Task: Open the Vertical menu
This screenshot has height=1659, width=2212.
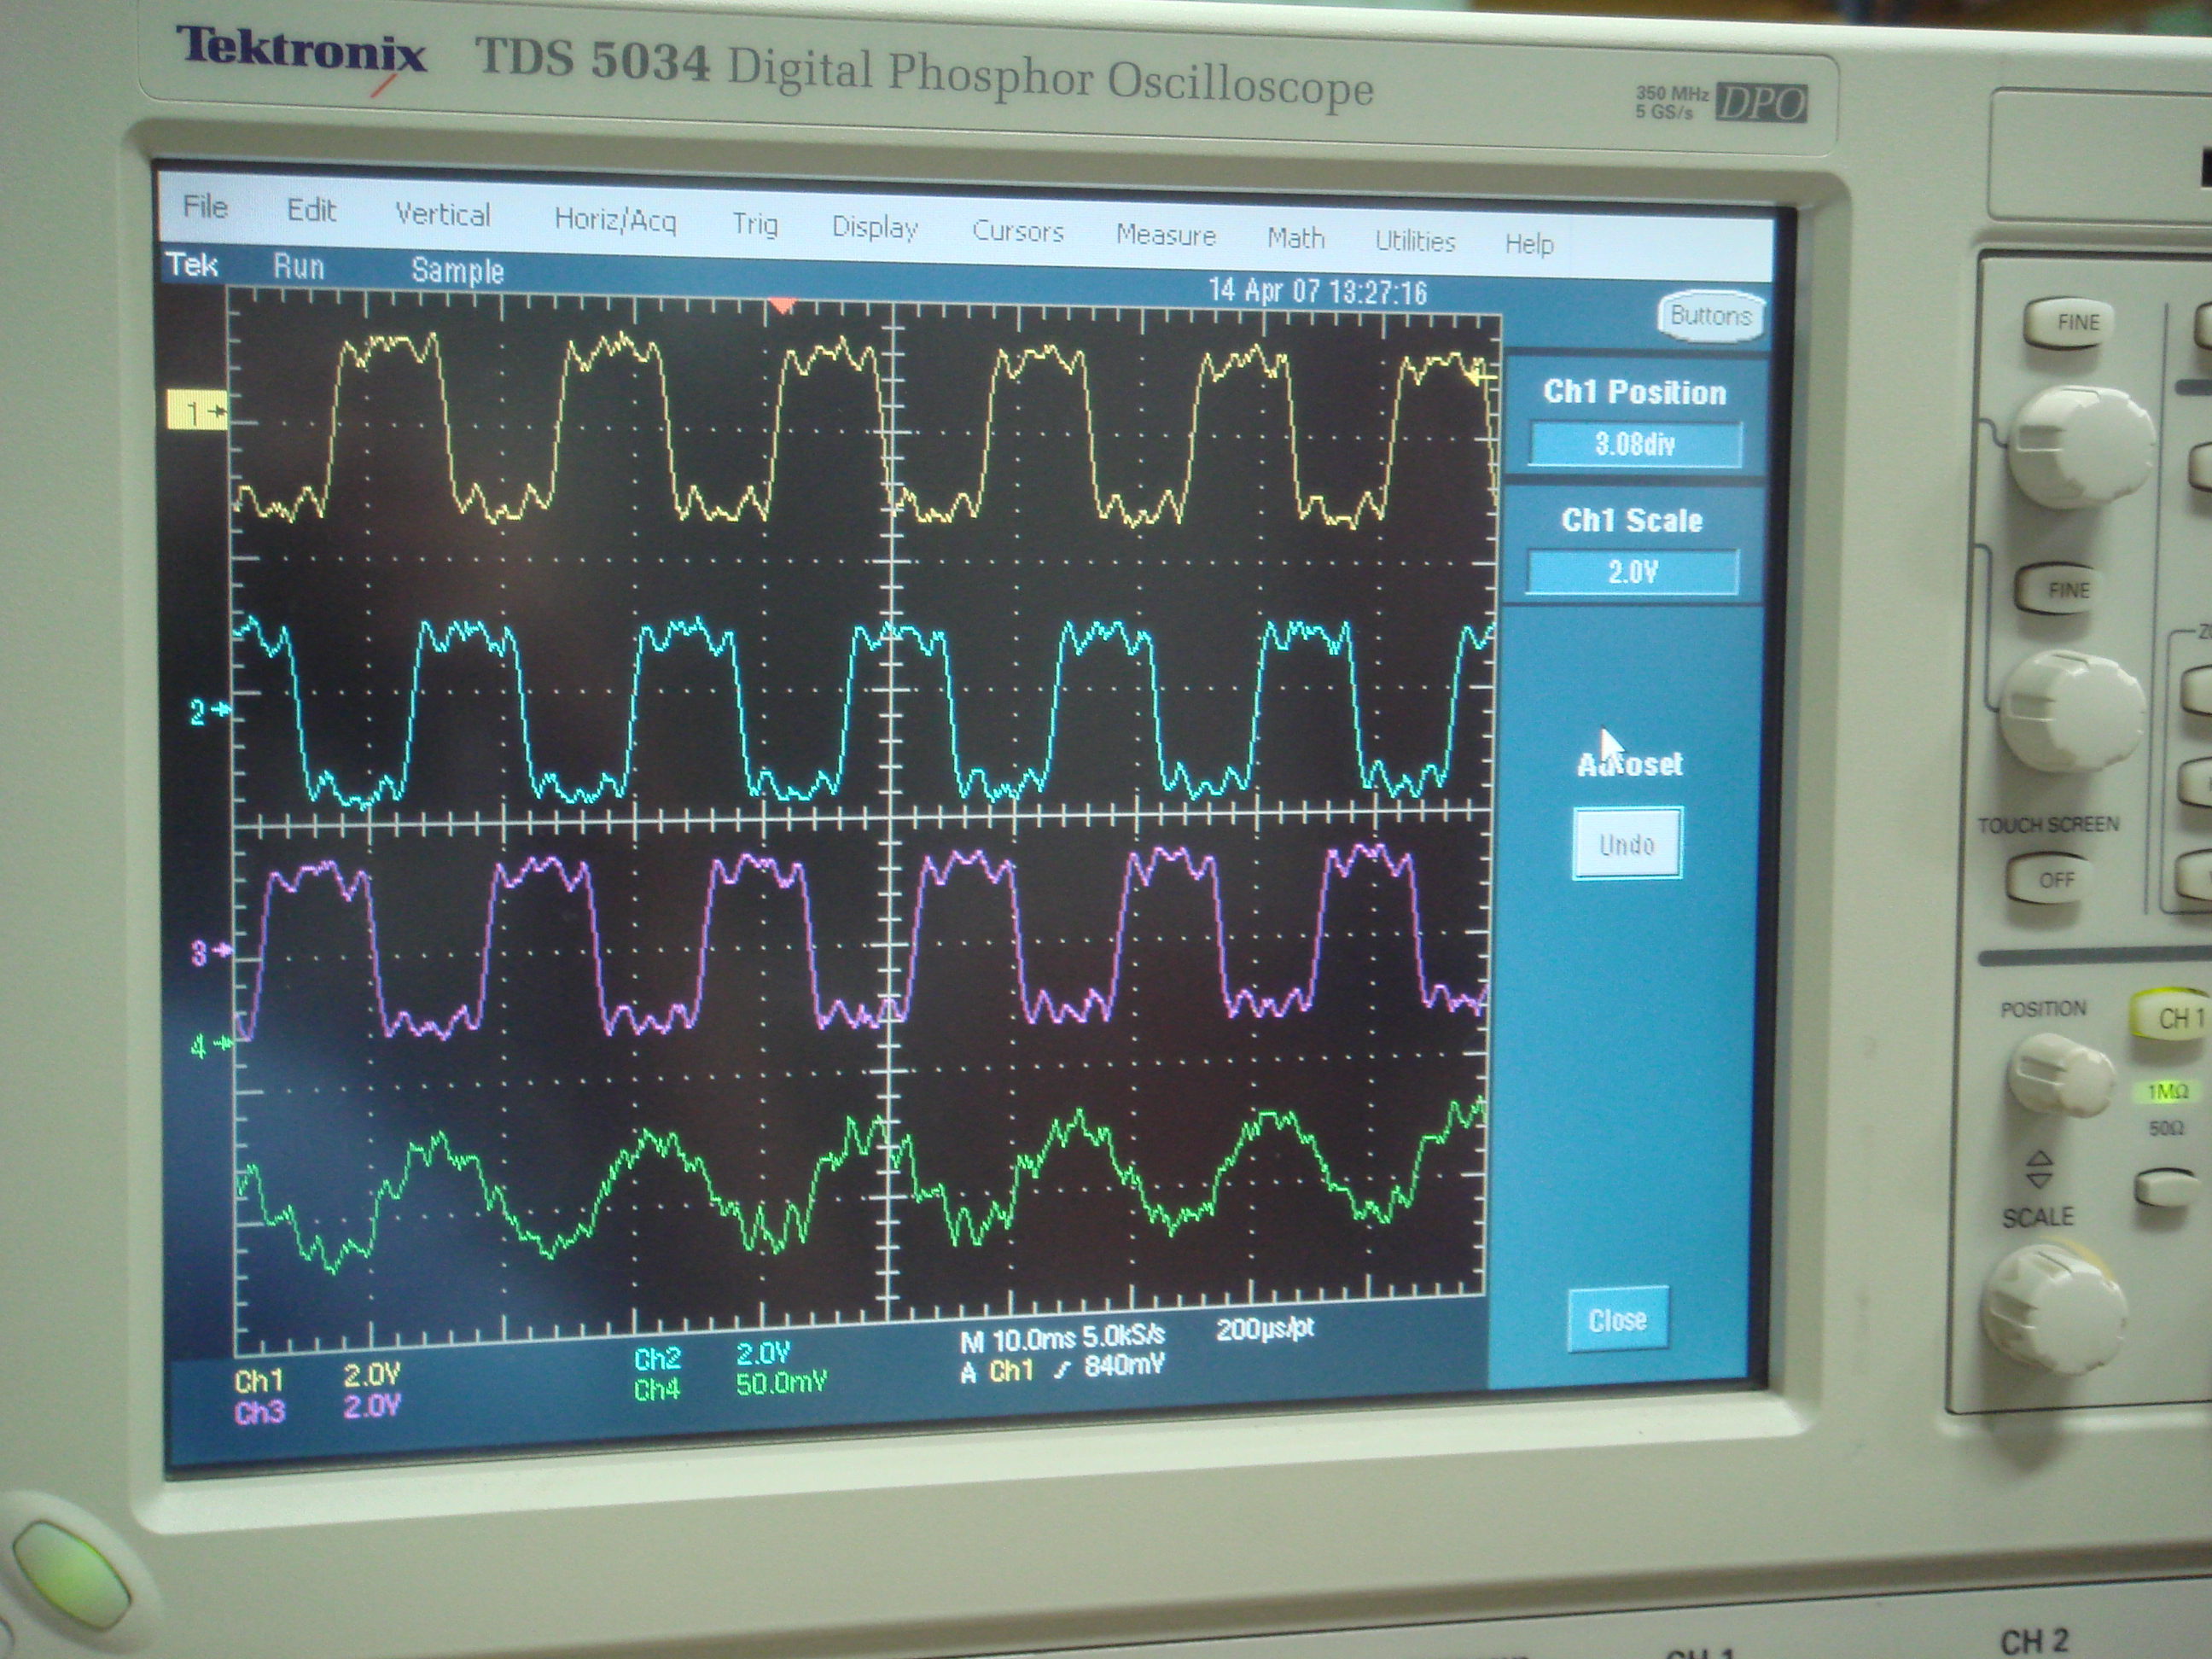Action: (442, 214)
